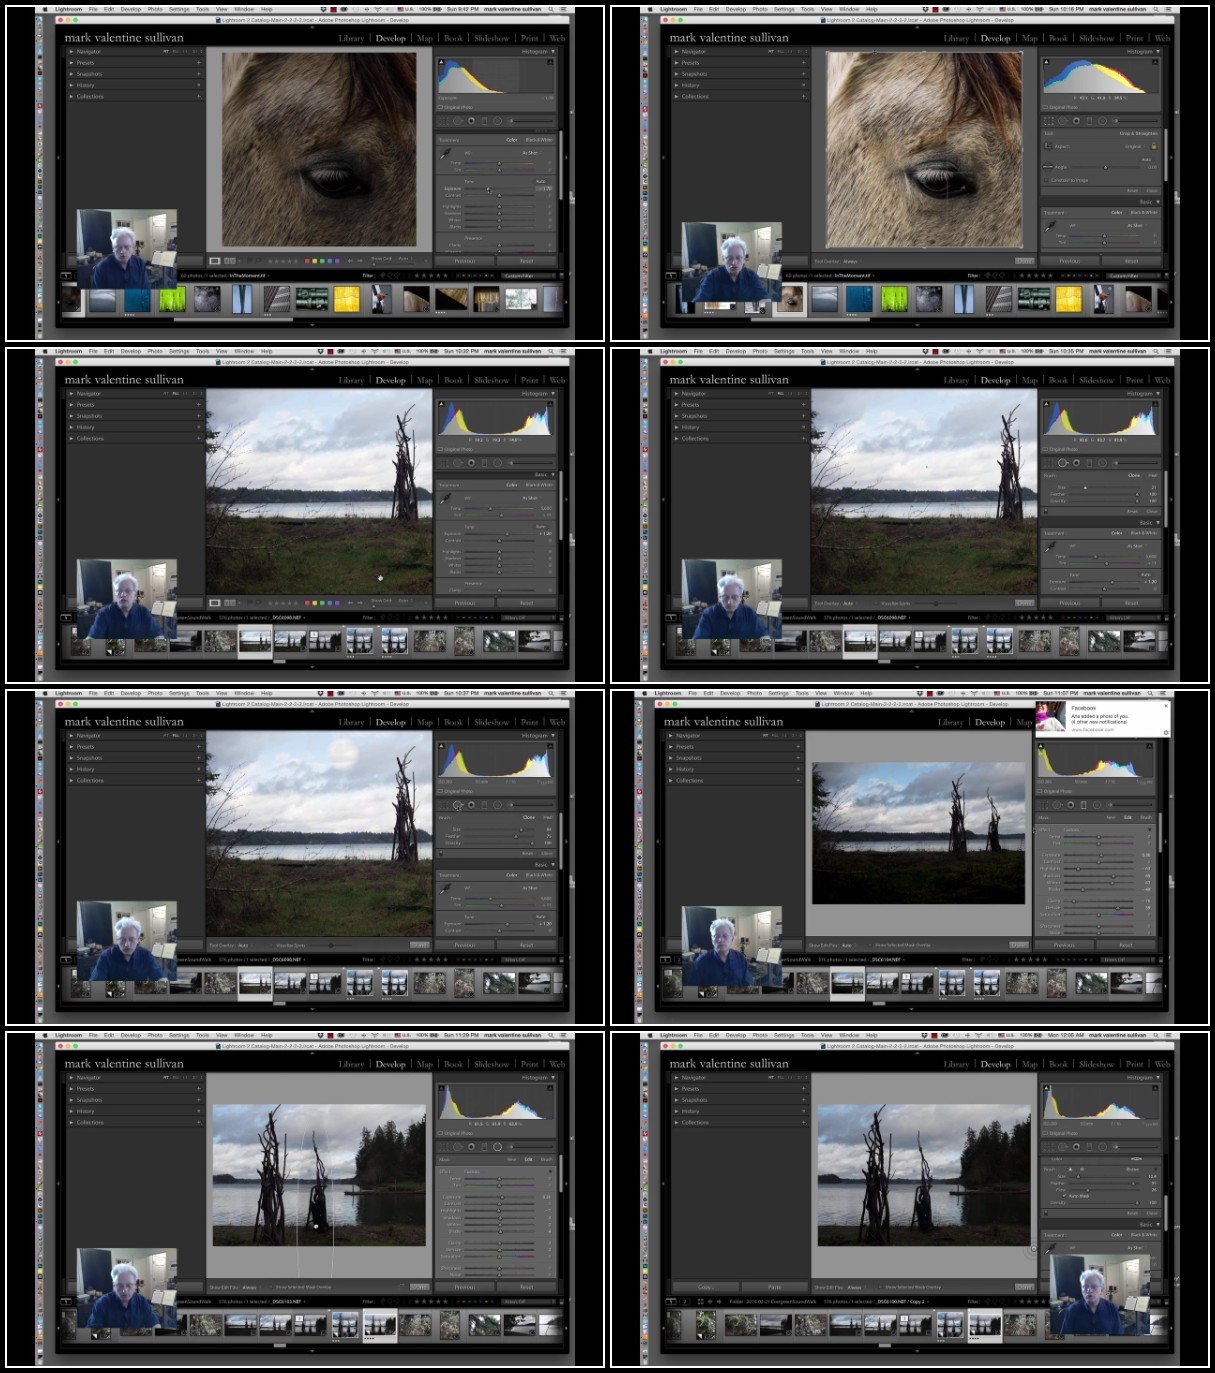This screenshot has width=1215, height=1373.
Task: Expand Snapshots panel in 10:16 PM screenshot
Action: coord(676,74)
